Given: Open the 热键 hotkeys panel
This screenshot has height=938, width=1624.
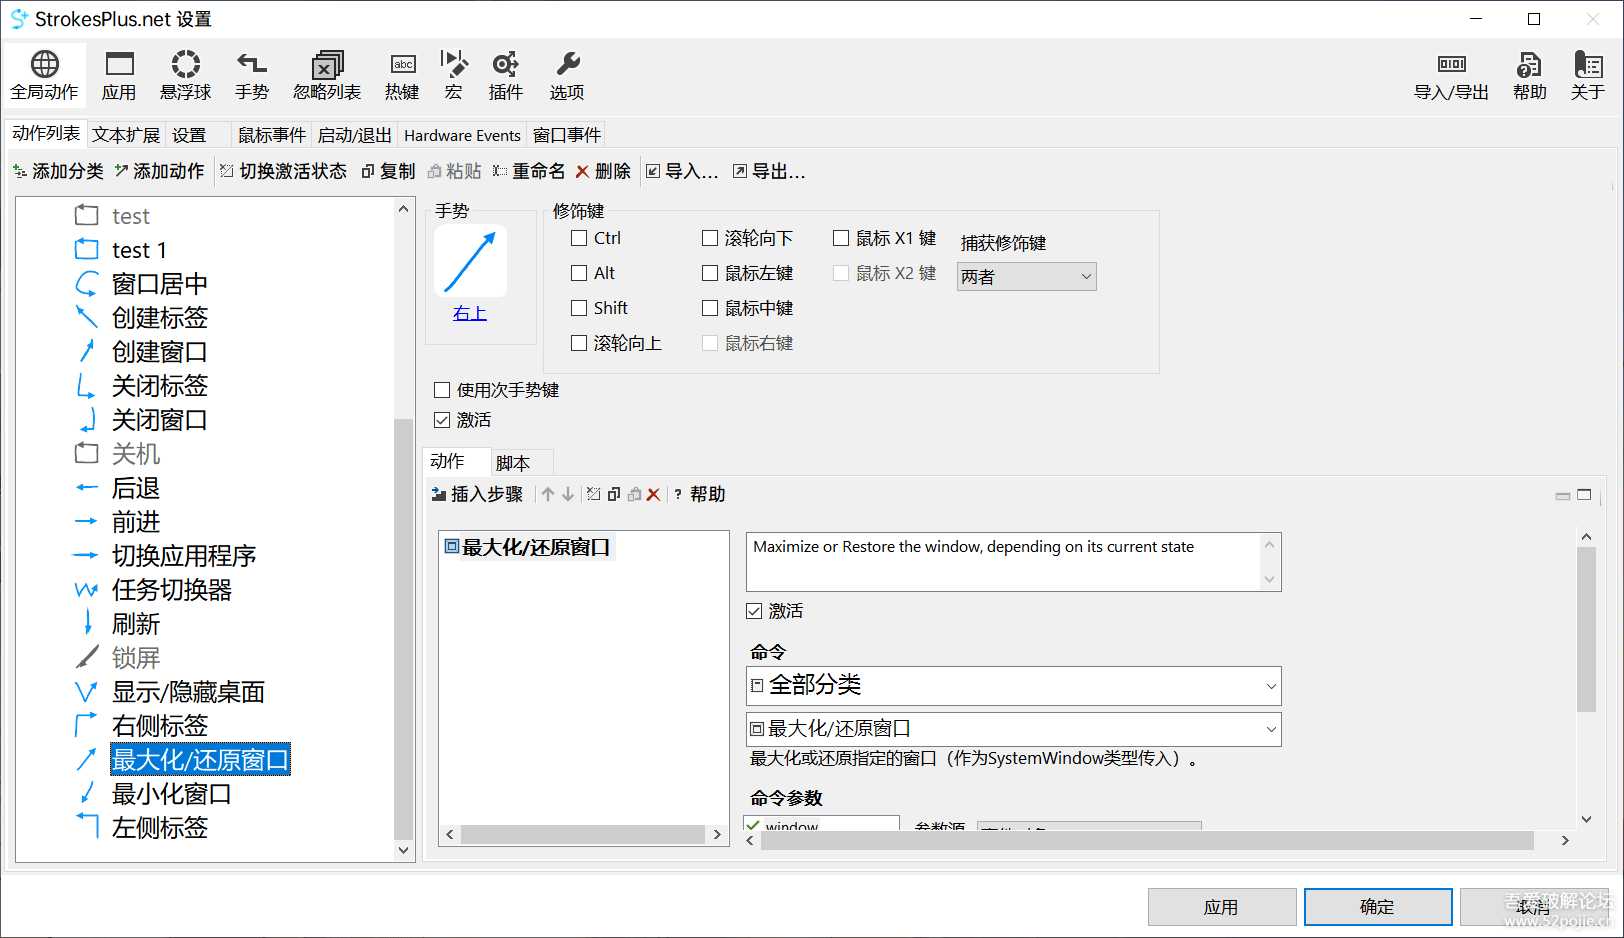Looking at the screenshot, I should point(401,75).
